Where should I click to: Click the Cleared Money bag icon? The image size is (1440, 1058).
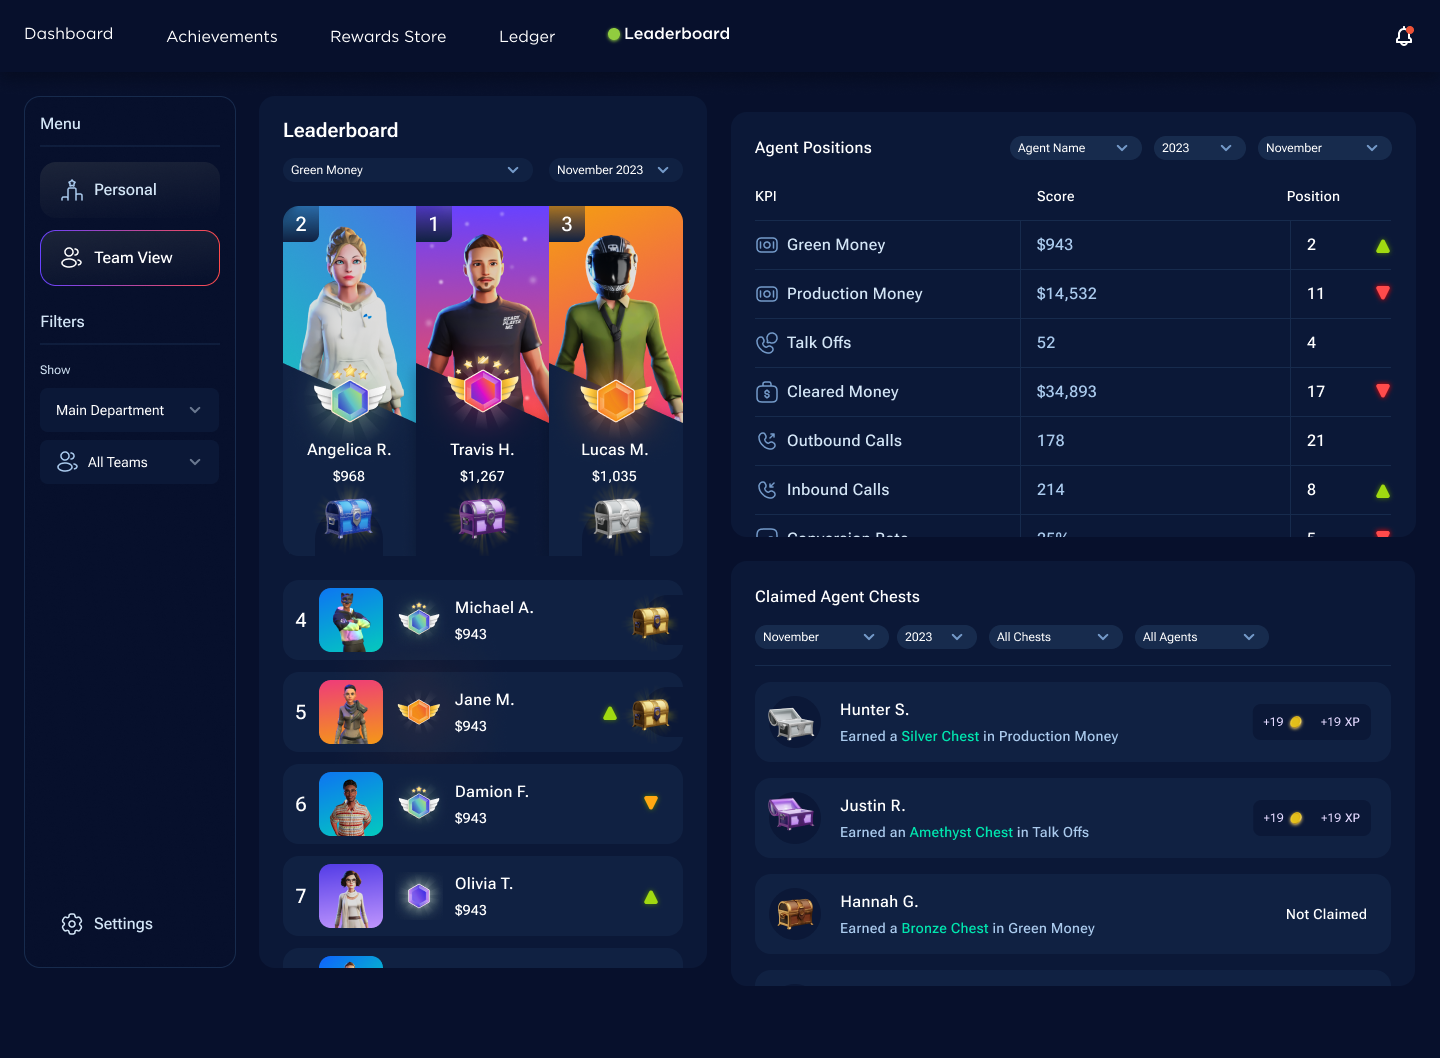point(767,392)
